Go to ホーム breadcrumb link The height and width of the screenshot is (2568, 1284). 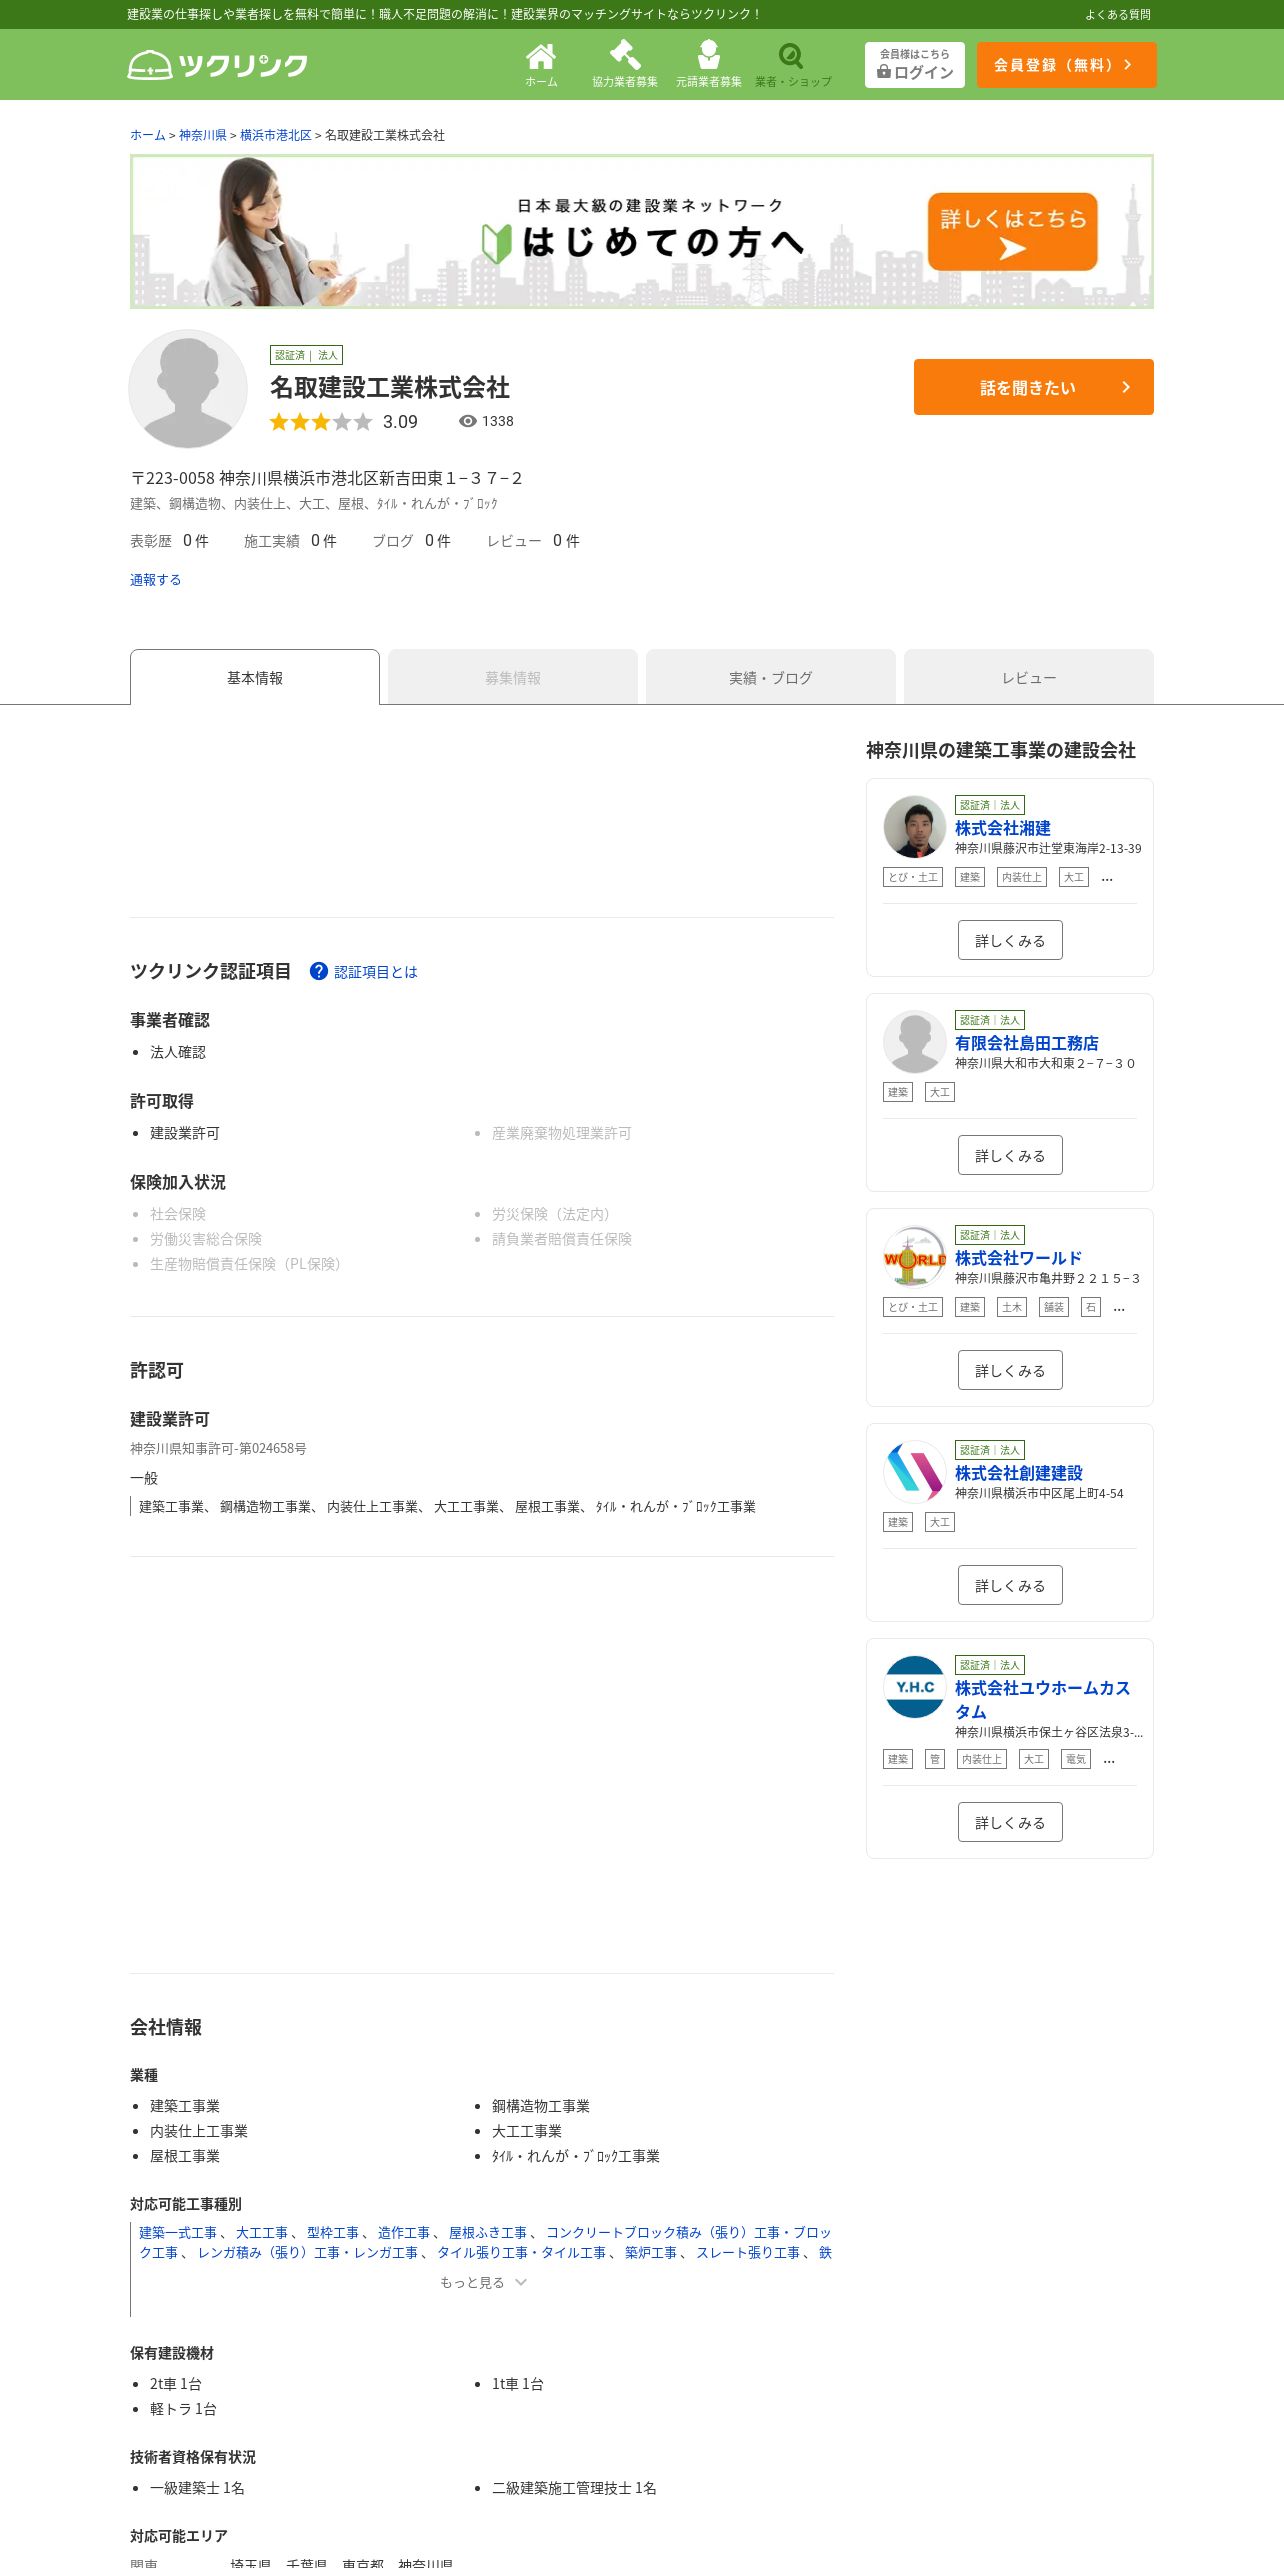(x=147, y=135)
